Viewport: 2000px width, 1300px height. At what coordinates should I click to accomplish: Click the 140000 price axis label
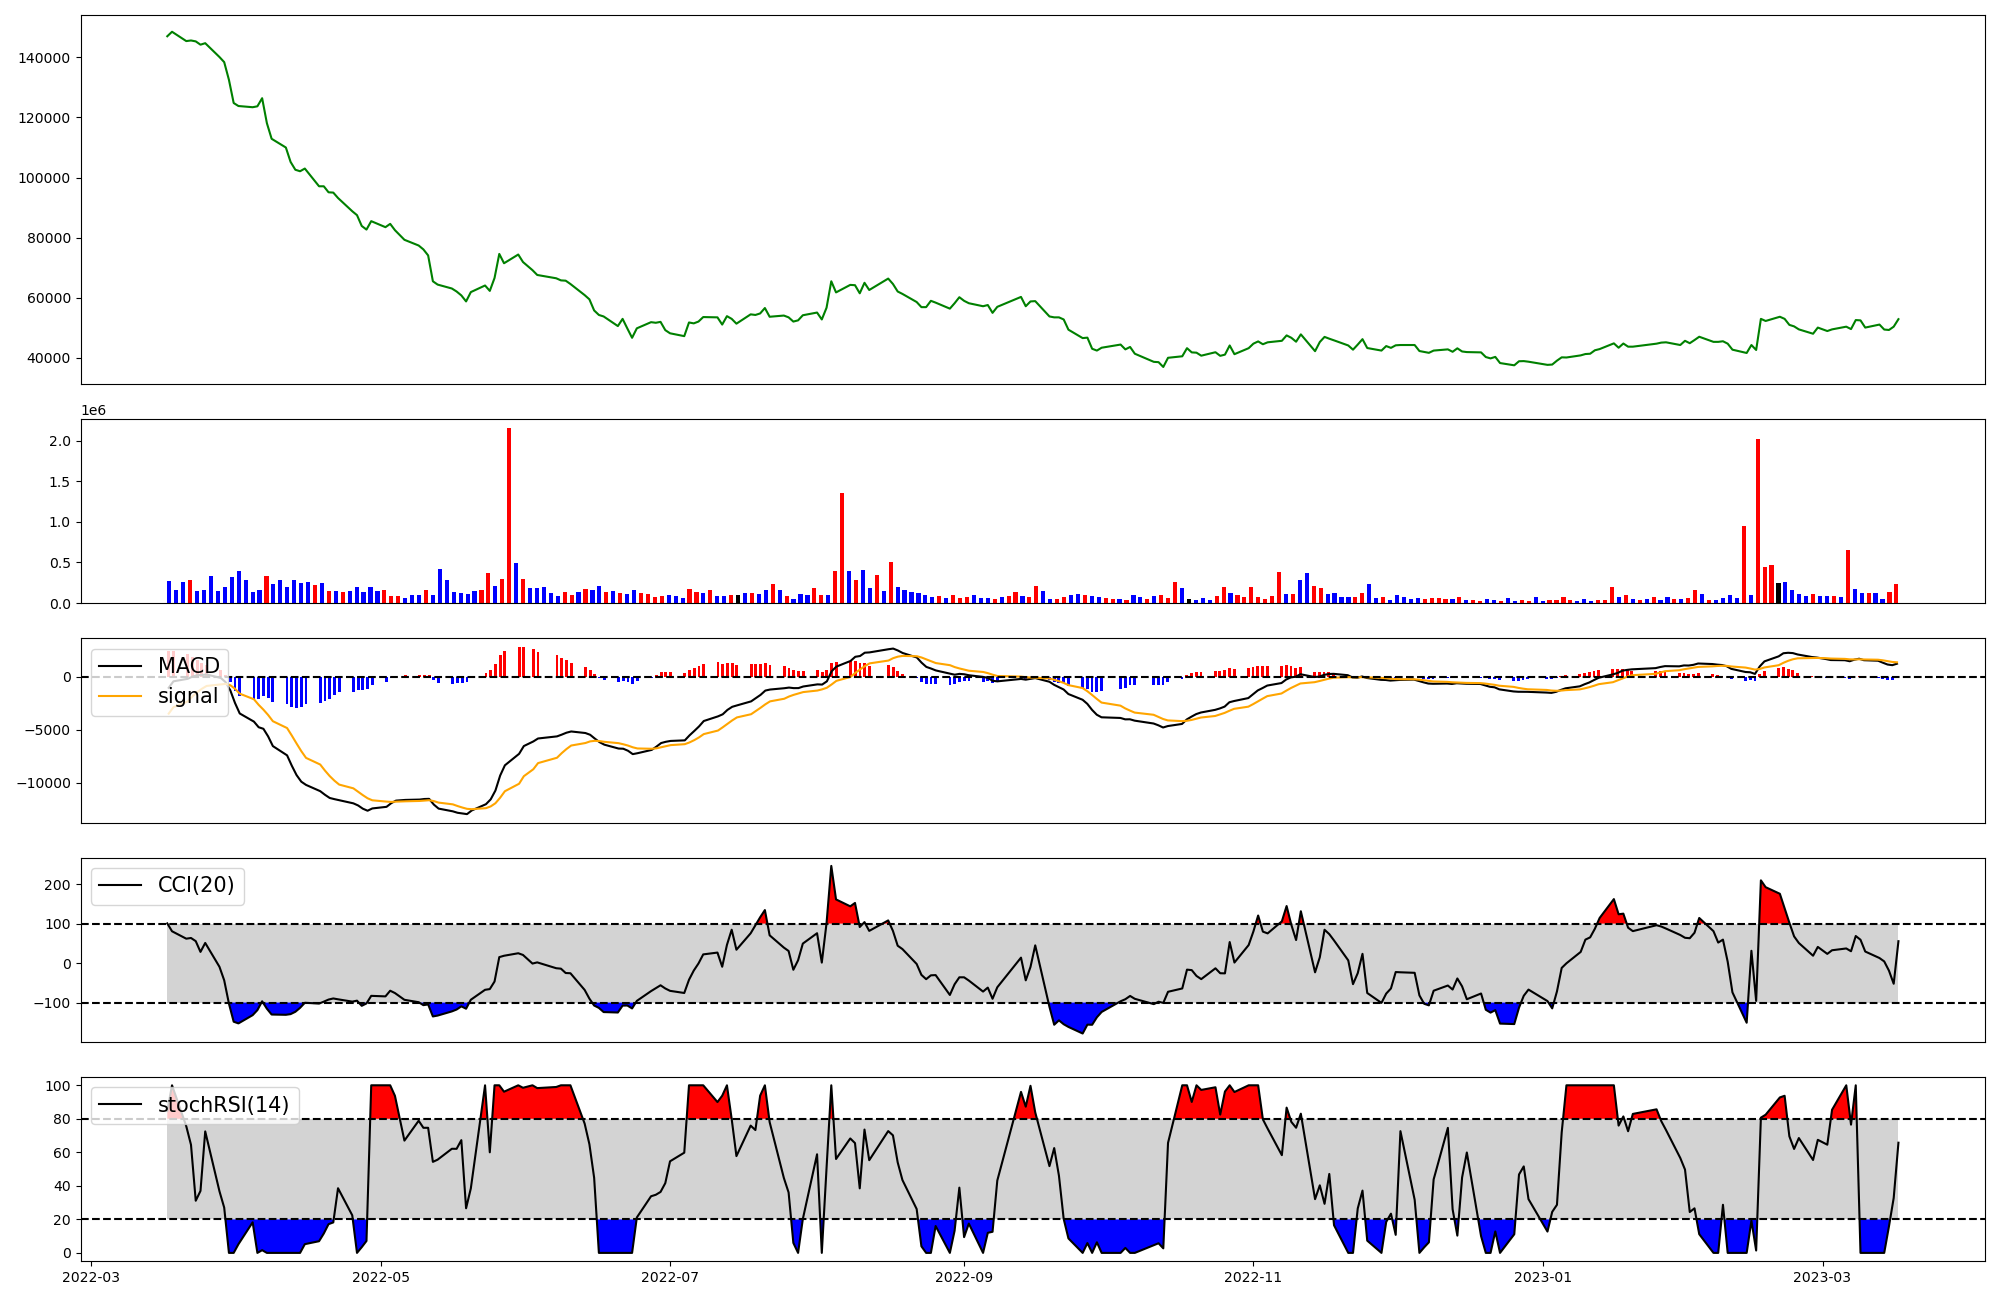44,58
